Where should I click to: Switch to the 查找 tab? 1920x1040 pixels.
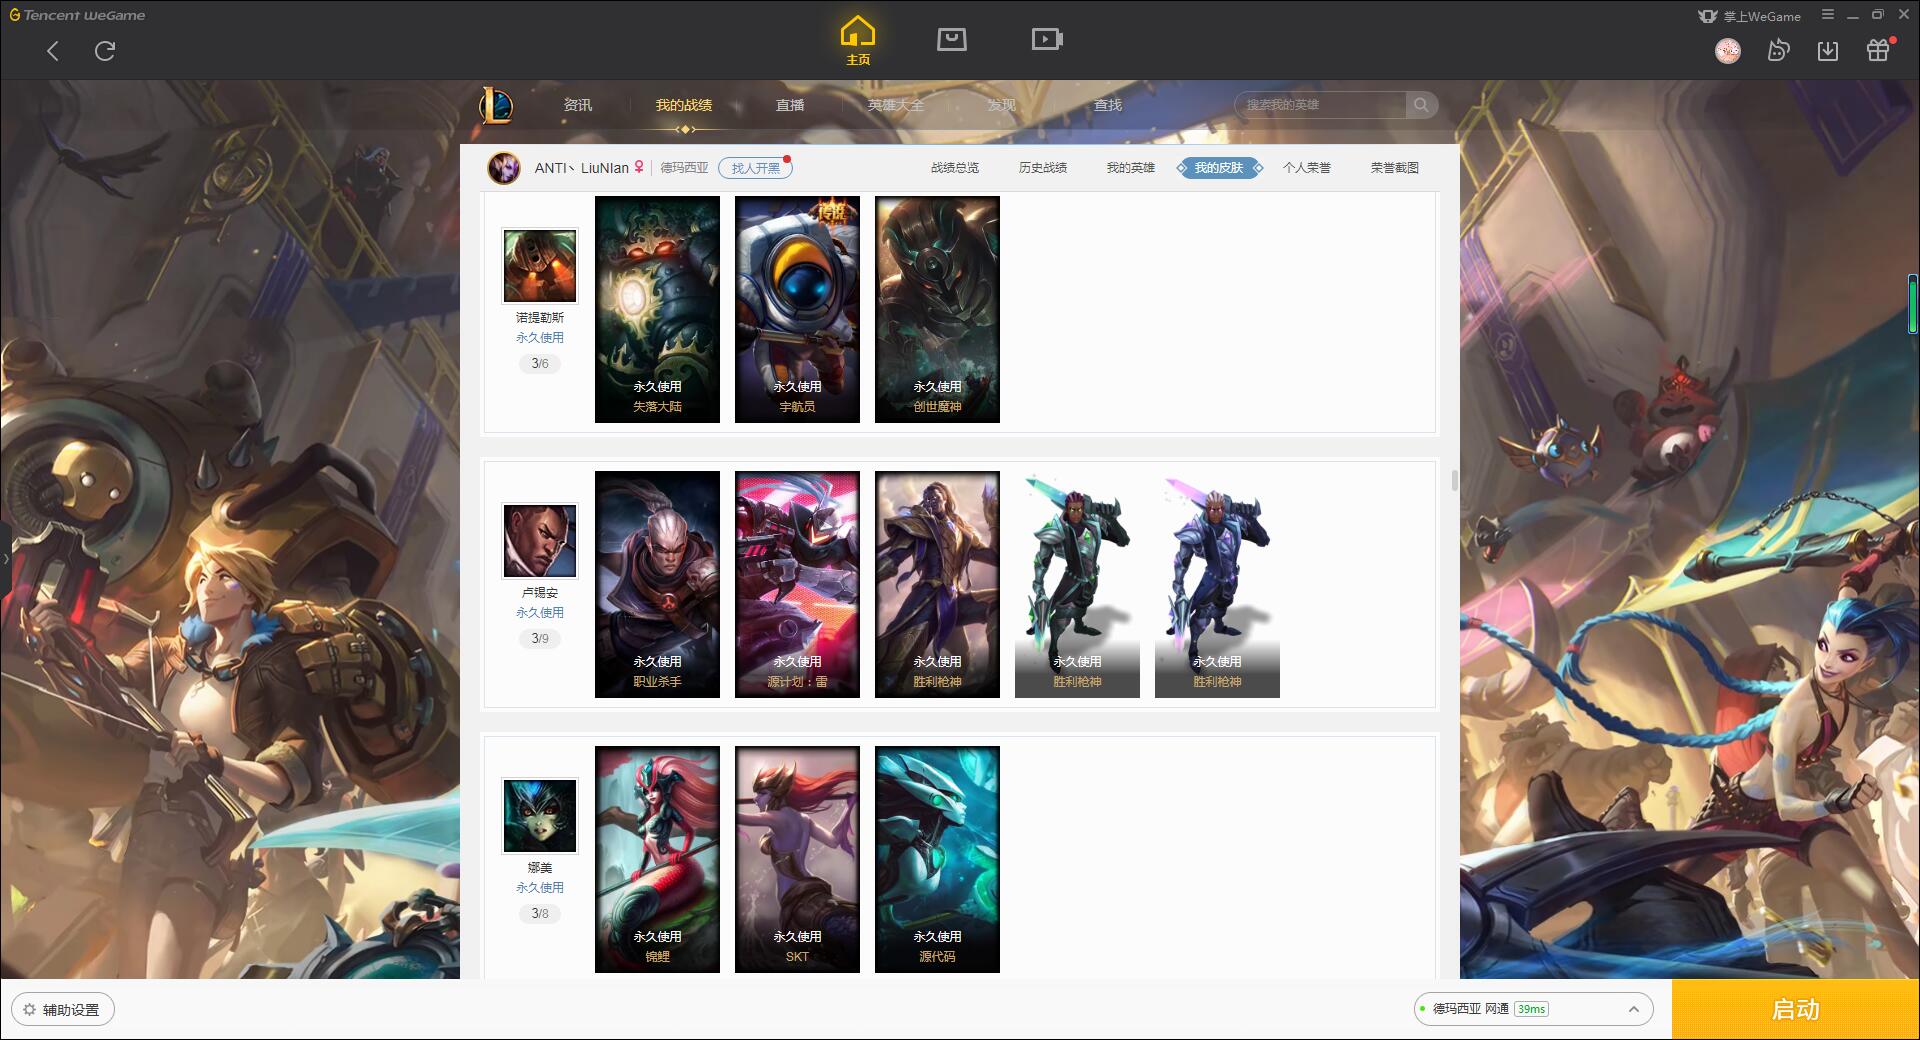1107,105
